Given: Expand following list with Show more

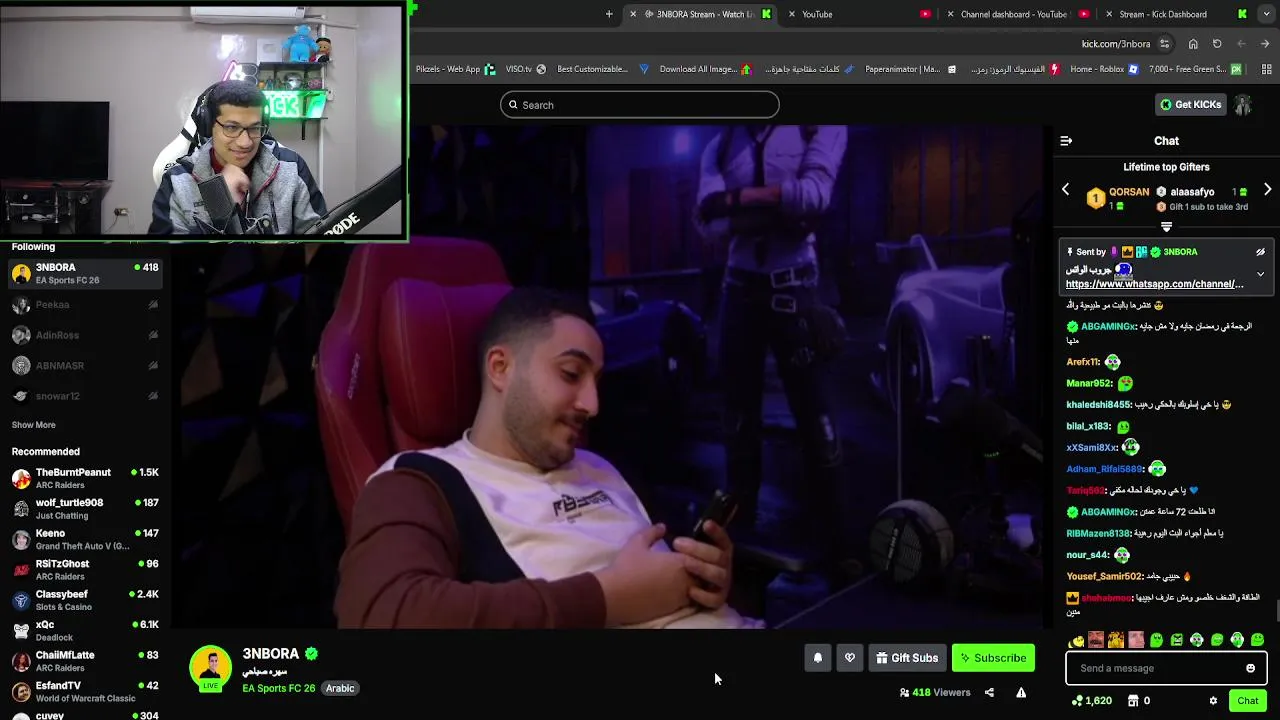Looking at the screenshot, I should 33,425.
